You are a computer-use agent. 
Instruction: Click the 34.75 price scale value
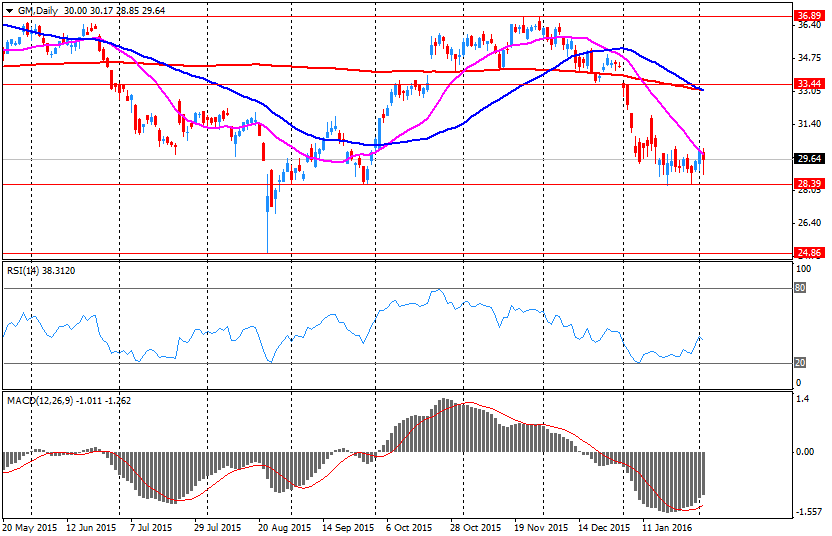[810, 57]
